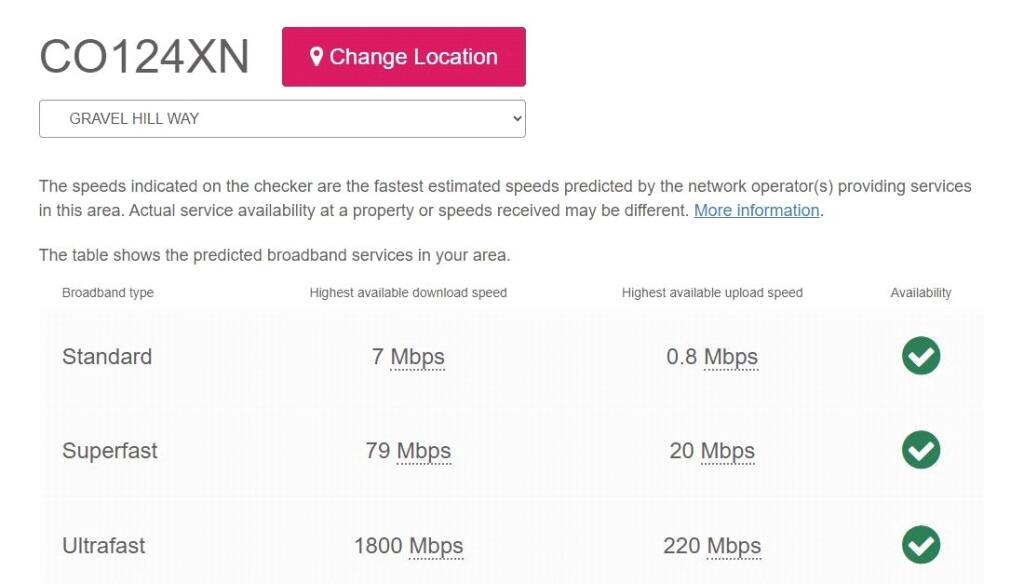
Task: Click the Superfast availability green checkmark
Action: 921,450
